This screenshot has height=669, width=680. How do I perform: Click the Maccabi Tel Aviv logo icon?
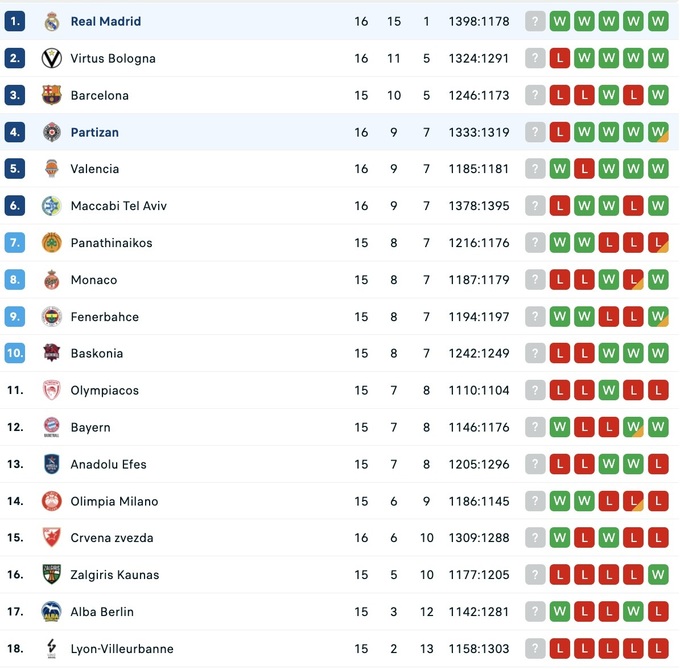(52, 206)
